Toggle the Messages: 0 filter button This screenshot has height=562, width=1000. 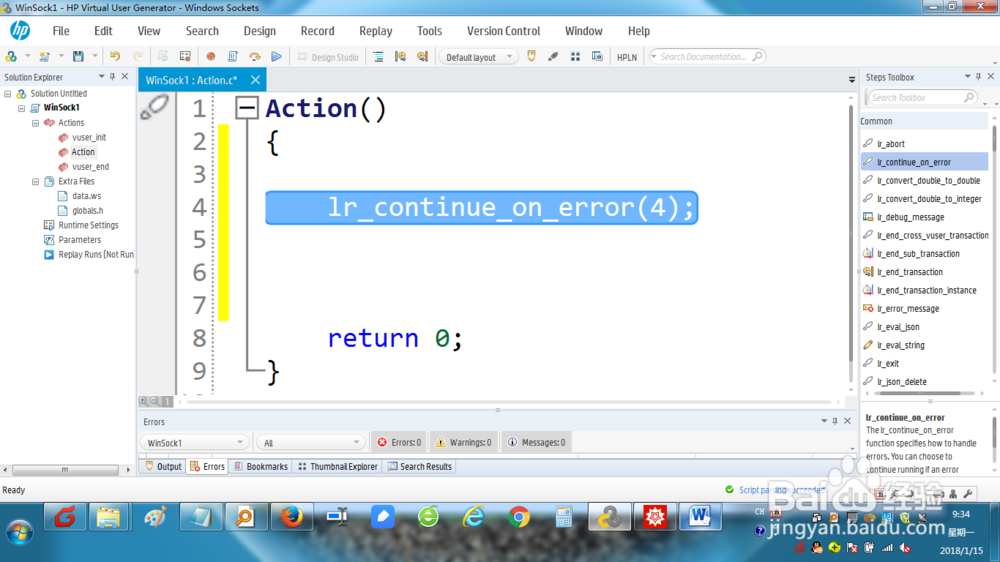point(536,442)
